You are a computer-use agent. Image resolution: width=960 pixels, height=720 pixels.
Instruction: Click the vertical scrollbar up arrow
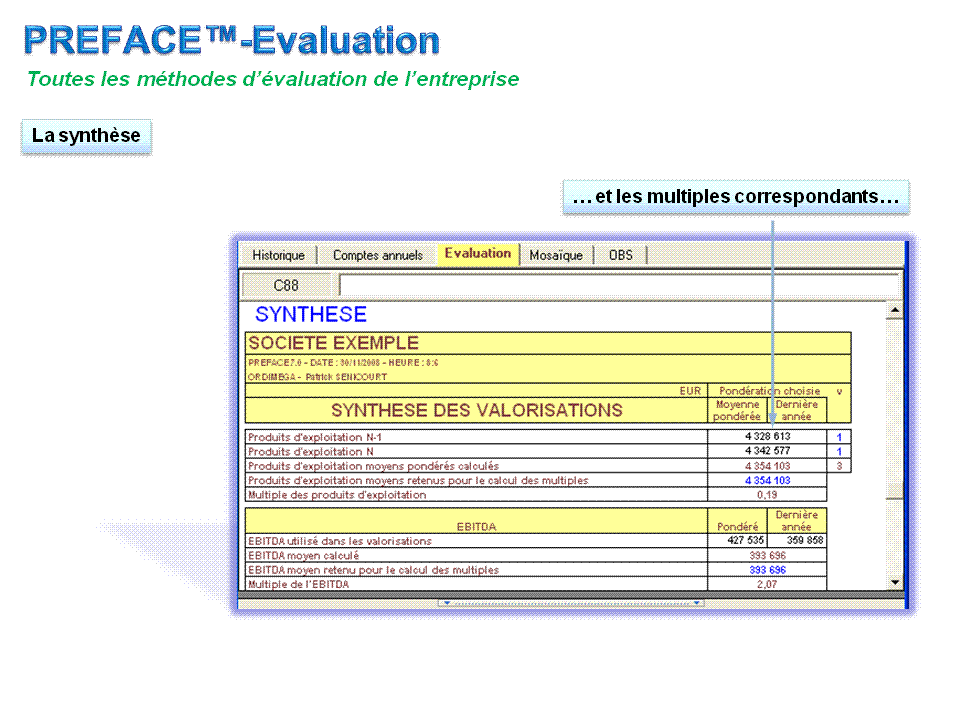click(895, 310)
